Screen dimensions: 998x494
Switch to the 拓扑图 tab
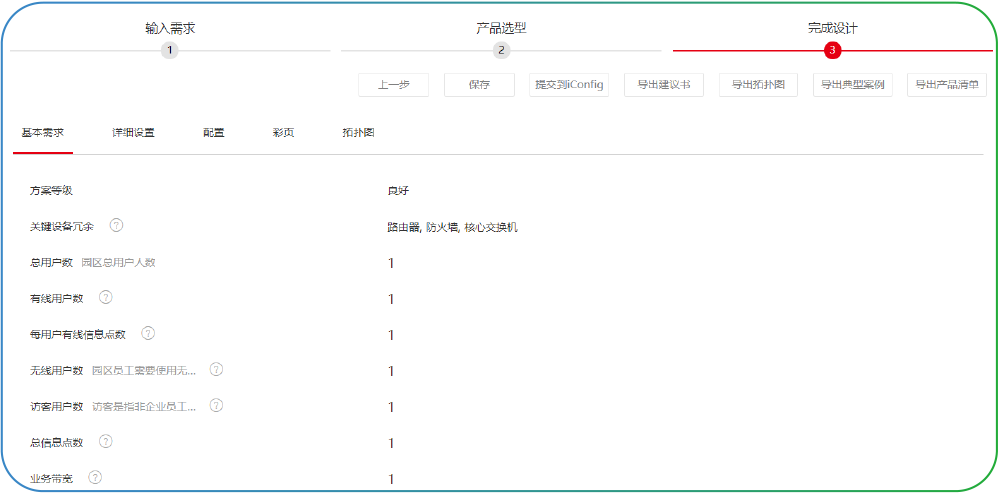pyautogui.click(x=358, y=134)
